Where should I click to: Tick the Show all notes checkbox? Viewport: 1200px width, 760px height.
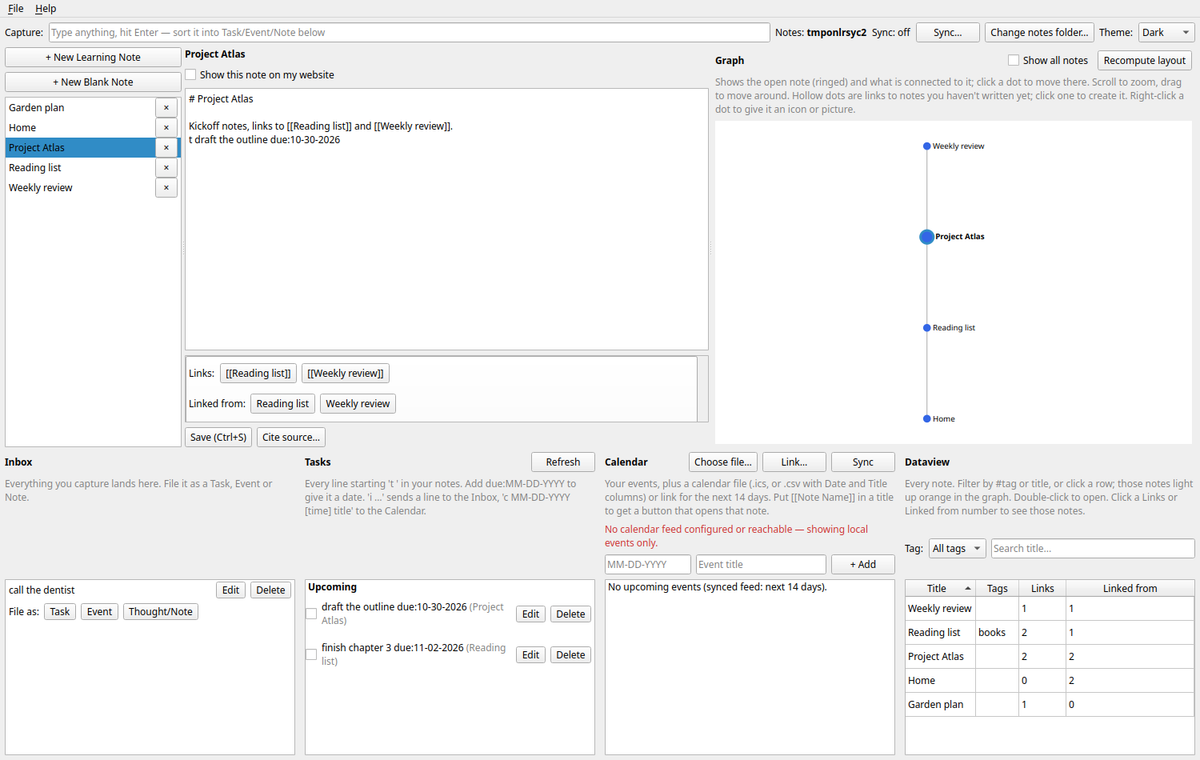point(1014,60)
